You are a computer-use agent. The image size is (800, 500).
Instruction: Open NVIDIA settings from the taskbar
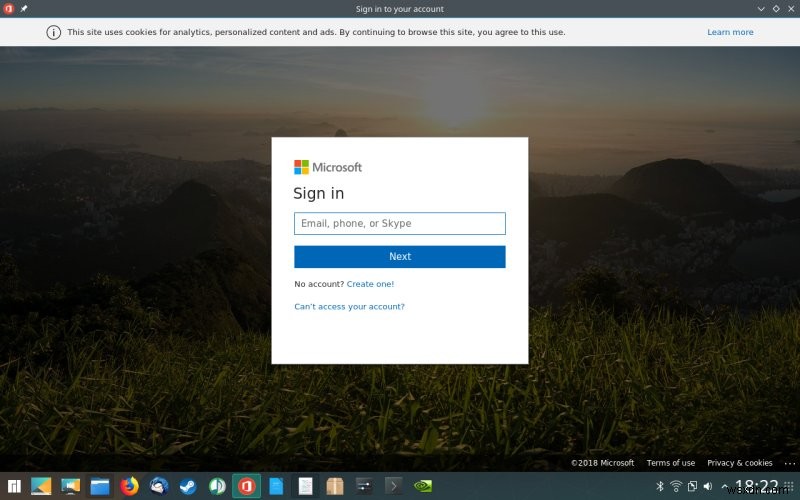[423, 486]
